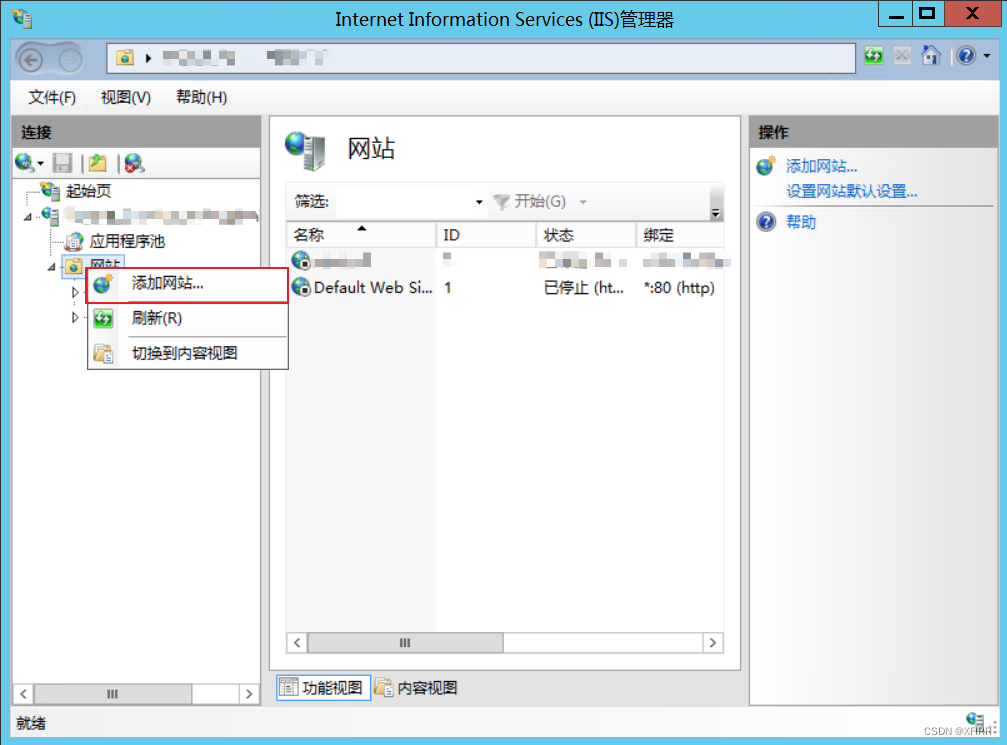
Task: Click the blurred-name site's globe icon
Action: 301,260
